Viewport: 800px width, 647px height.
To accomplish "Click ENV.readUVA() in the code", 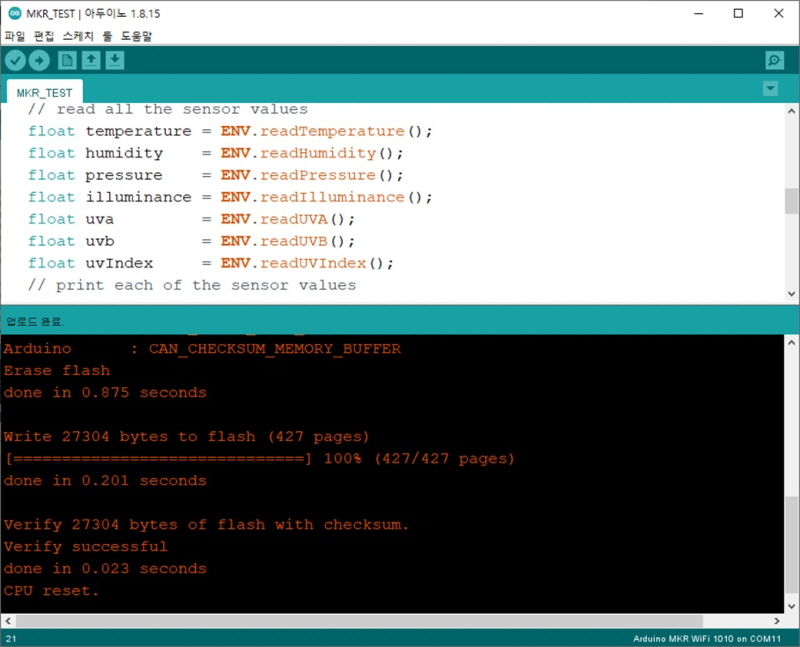I will point(288,219).
